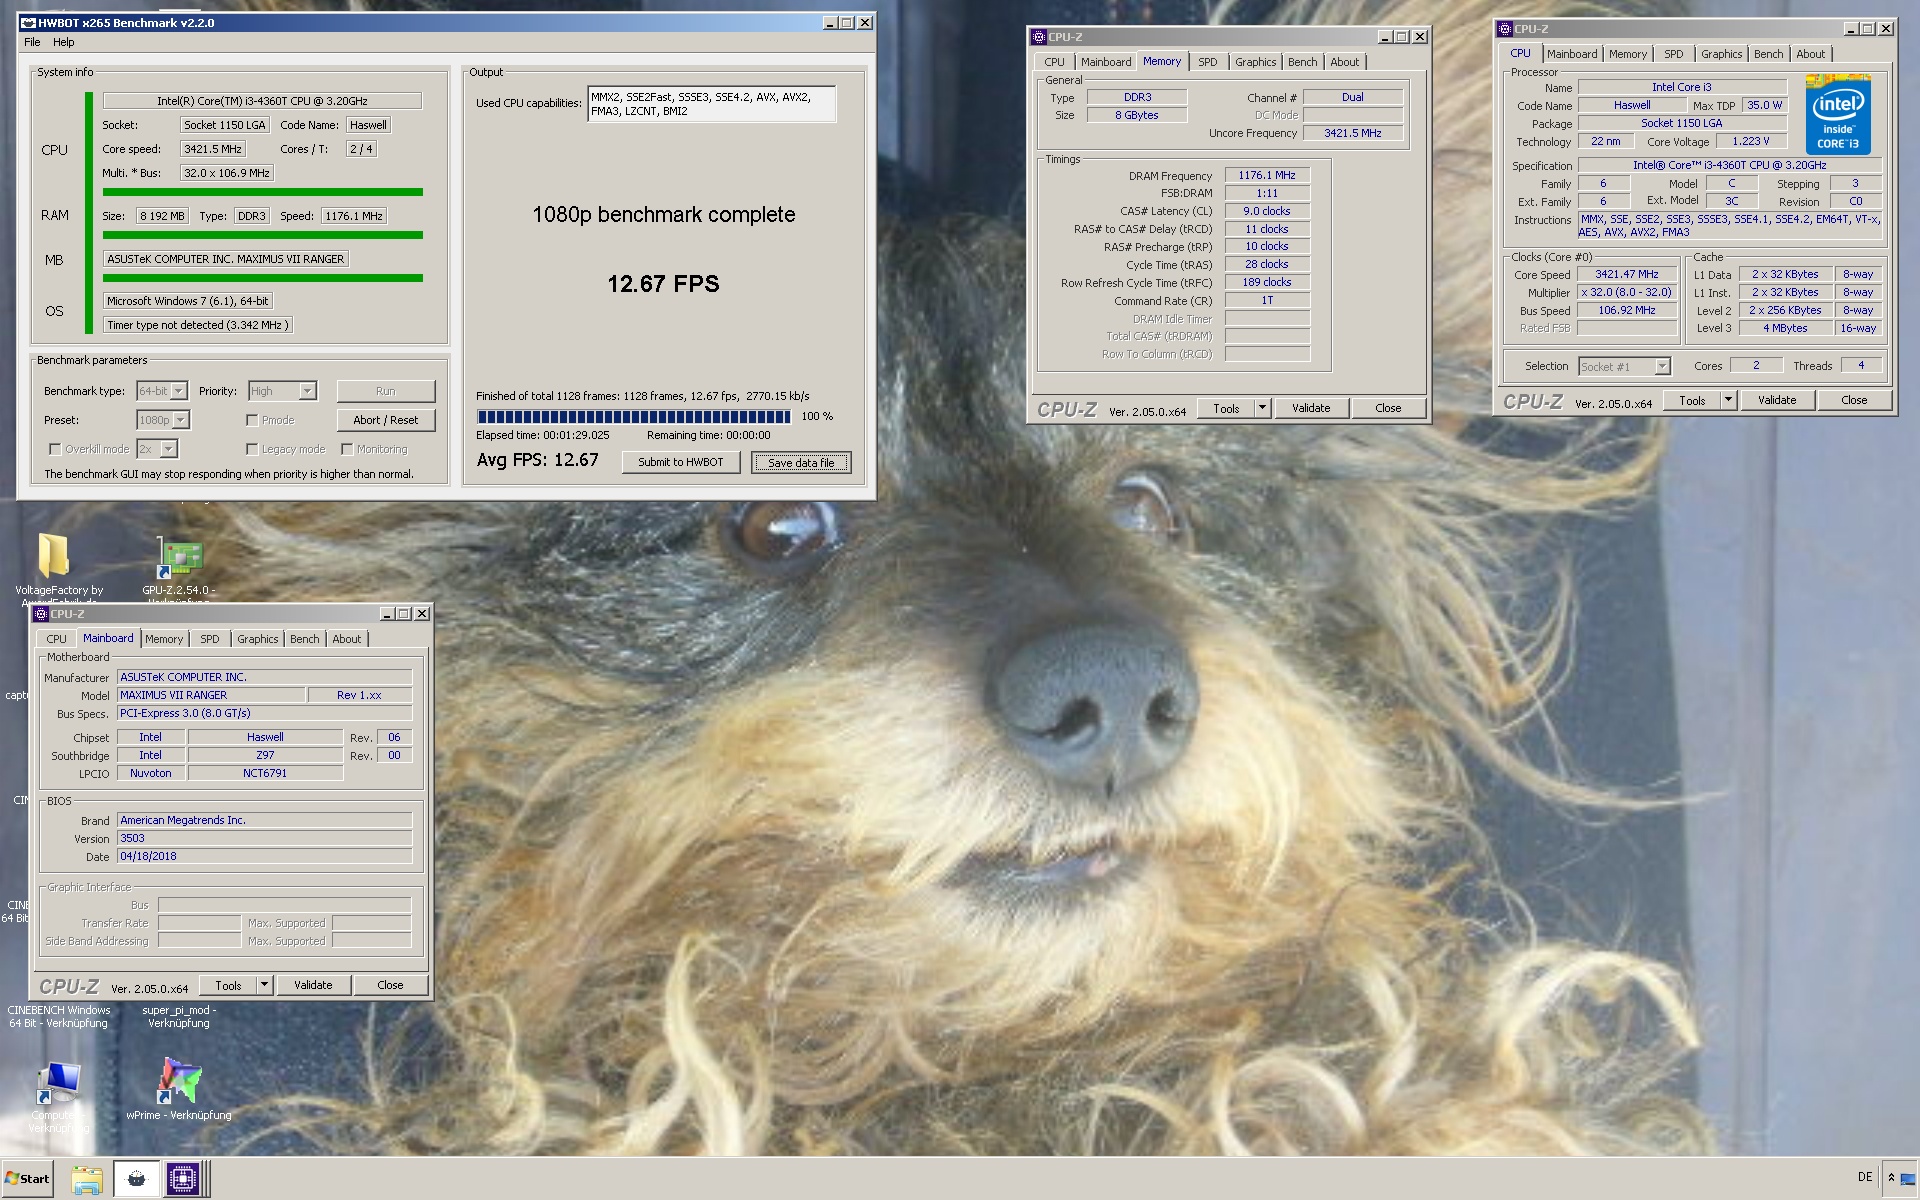Open Windows Explorer from the taskbar
Screen dimensions: 1920x1200
click(87, 1179)
